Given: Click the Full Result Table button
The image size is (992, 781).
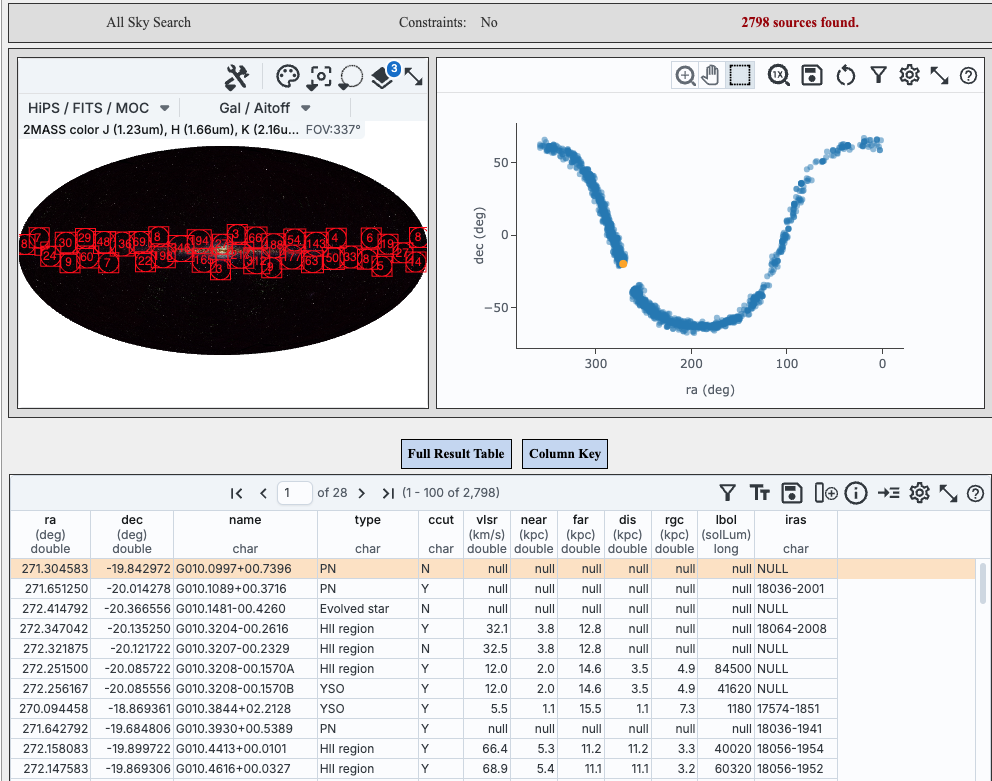Looking at the screenshot, I should click(456, 453).
